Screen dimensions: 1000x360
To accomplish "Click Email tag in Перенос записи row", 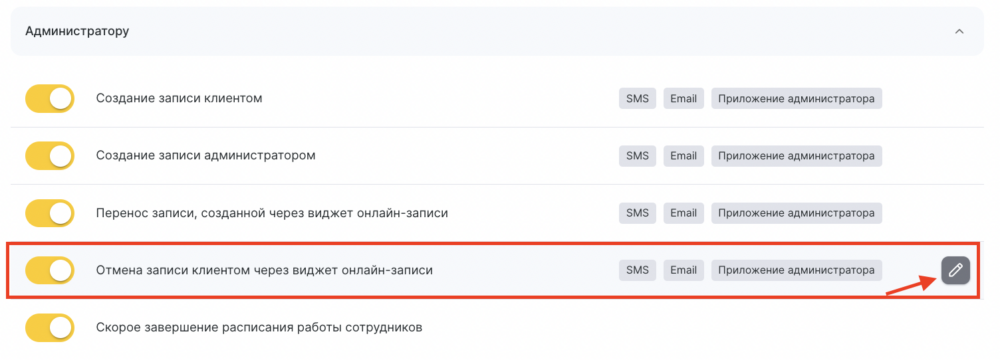I will [x=684, y=213].
